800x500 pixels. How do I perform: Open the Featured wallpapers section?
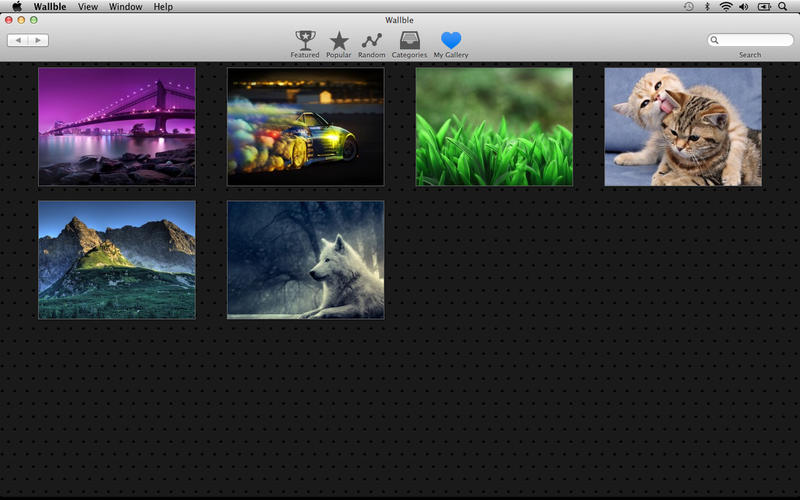[305, 42]
